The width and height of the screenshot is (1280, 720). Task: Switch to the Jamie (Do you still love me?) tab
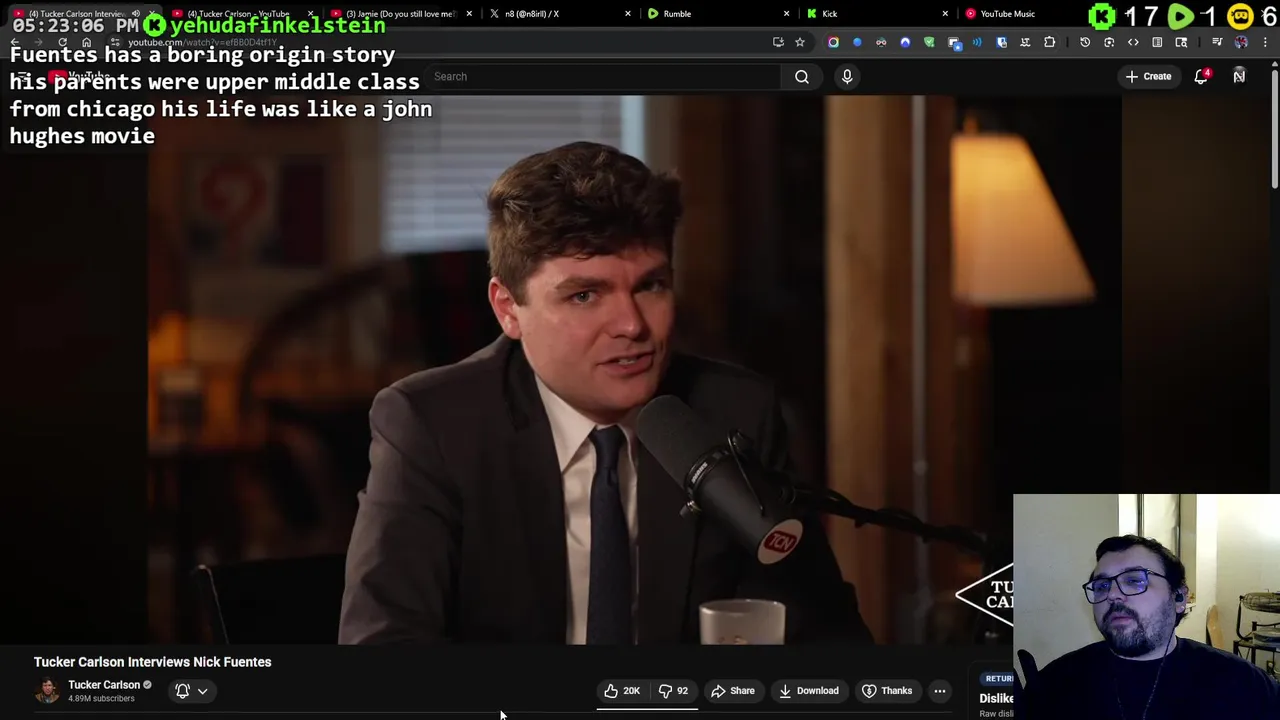400,14
